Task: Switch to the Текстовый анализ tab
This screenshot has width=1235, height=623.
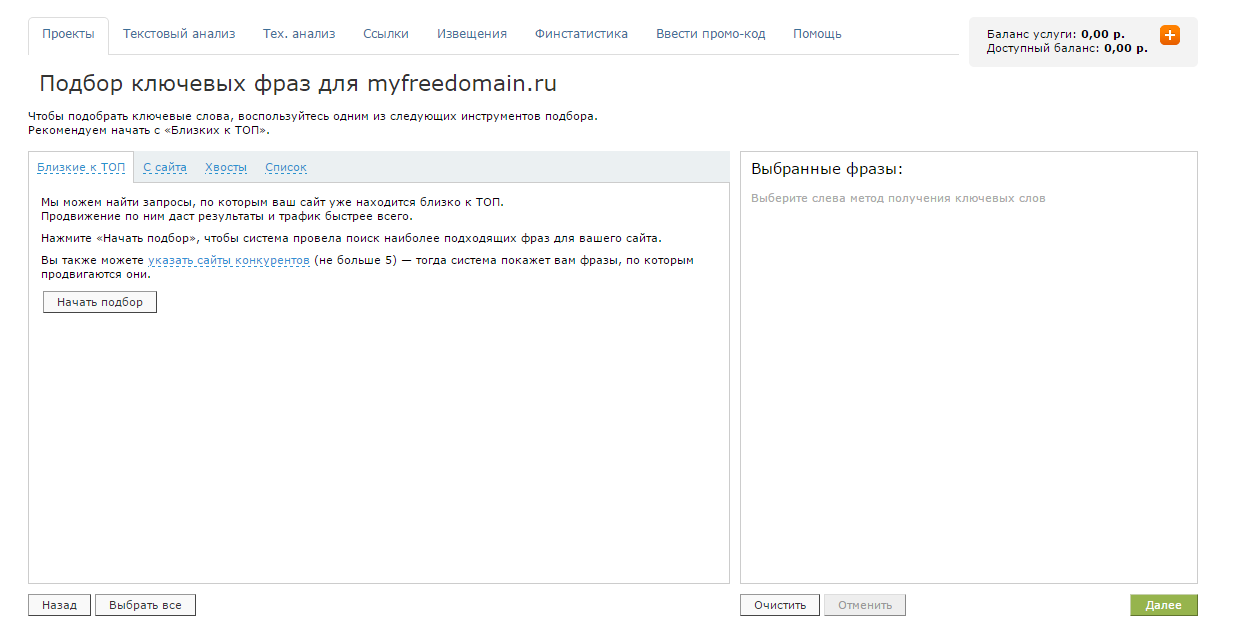Action: click(179, 34)
